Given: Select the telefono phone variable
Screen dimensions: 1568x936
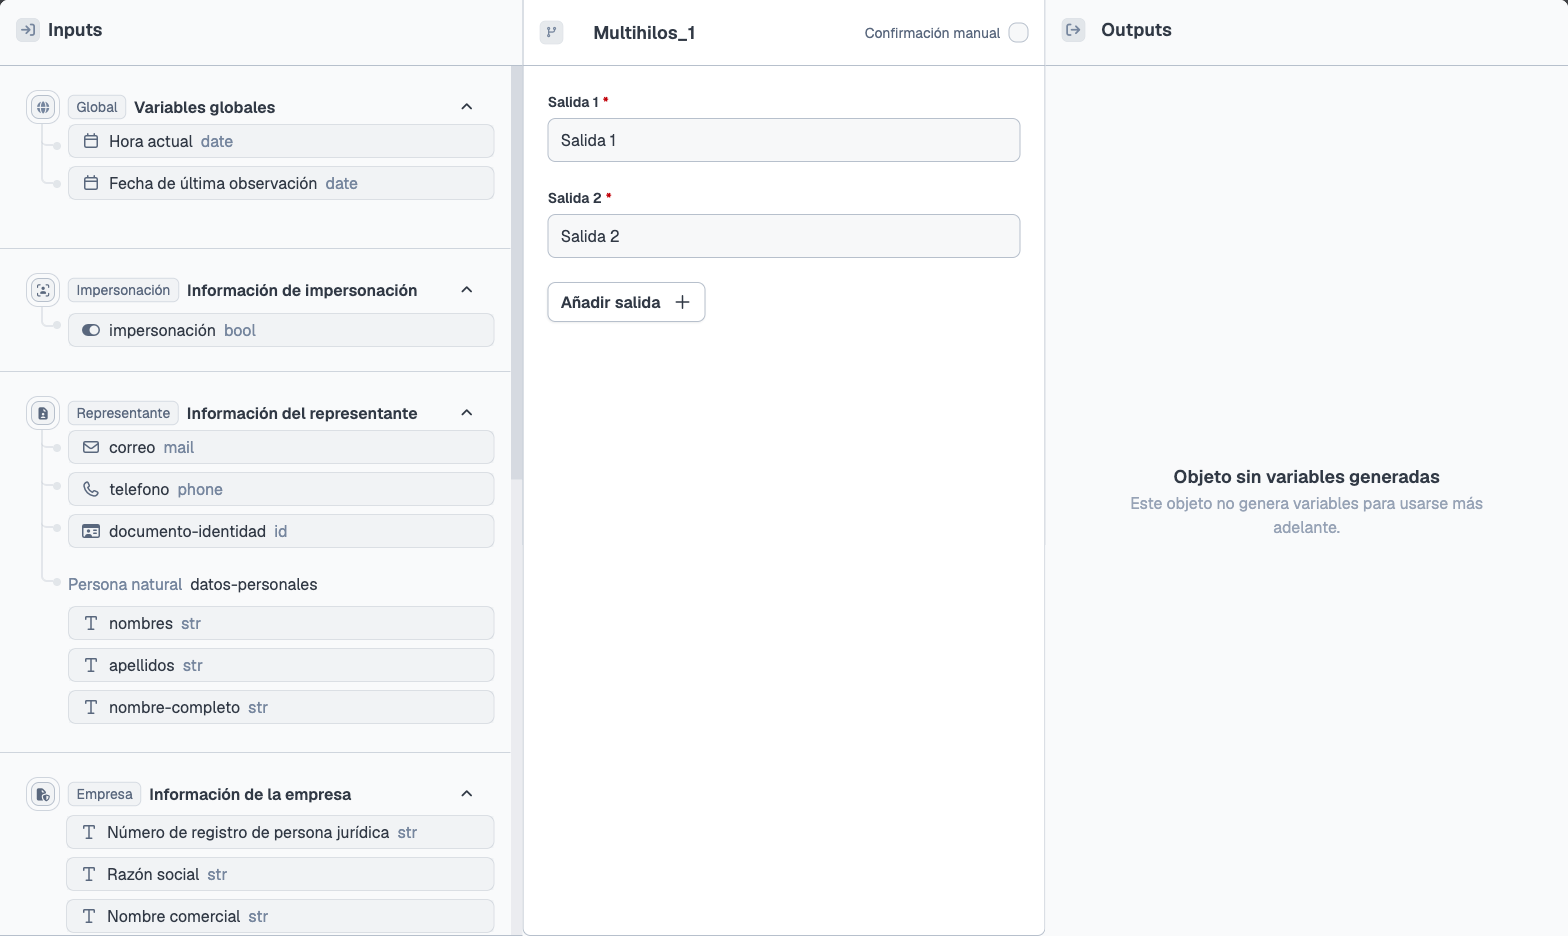Looking at the screenshot, I should (x=281, y=489).
